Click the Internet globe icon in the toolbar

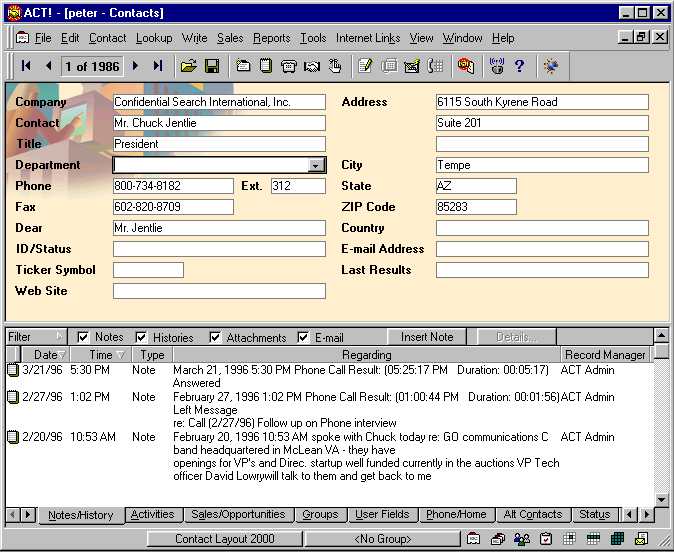tap(551, 66)
